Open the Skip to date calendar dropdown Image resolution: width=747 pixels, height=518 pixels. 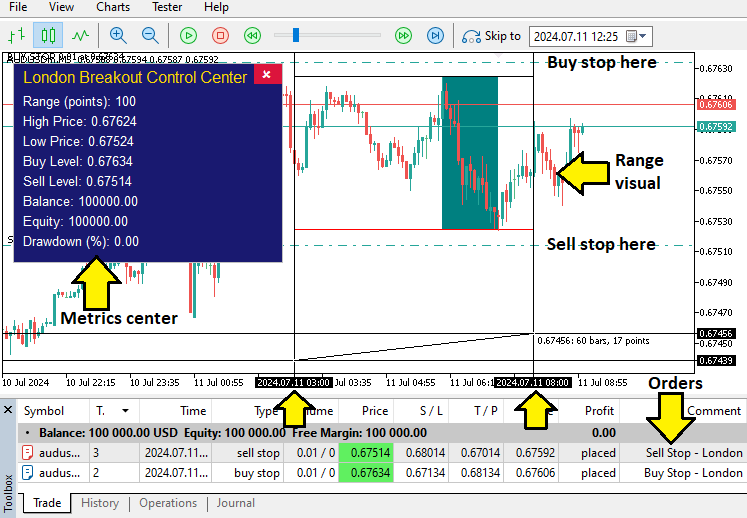[636, 36]
